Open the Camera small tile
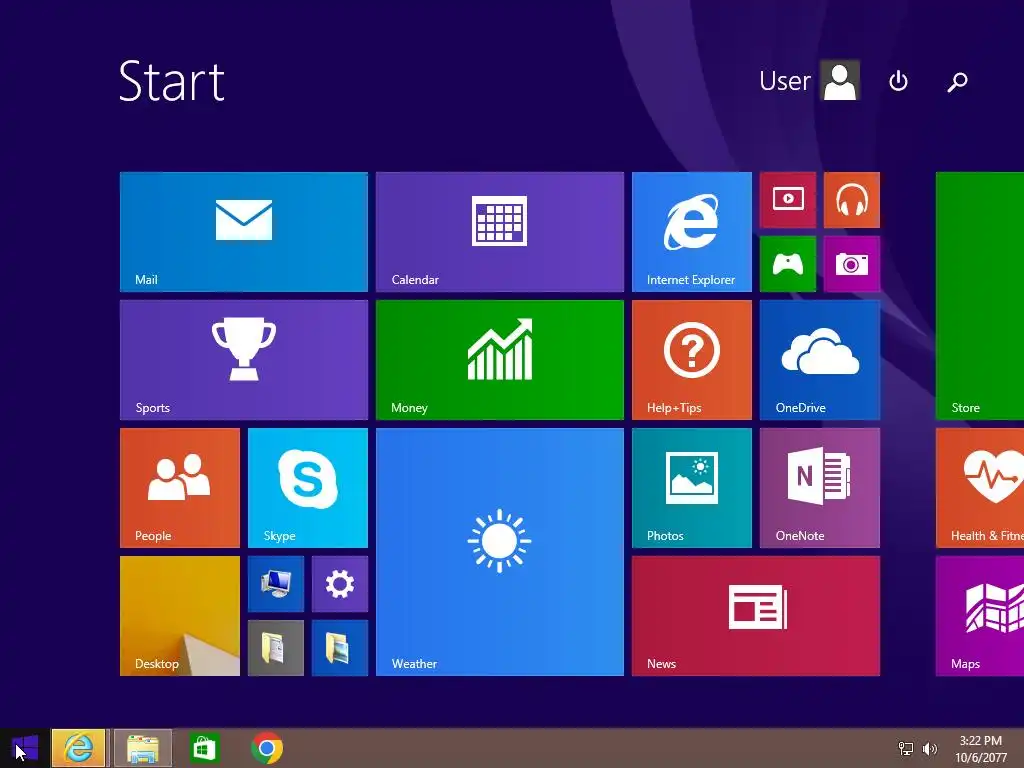Image resolution: width=1024 pixels, height=768 pixels. (852, 264)
